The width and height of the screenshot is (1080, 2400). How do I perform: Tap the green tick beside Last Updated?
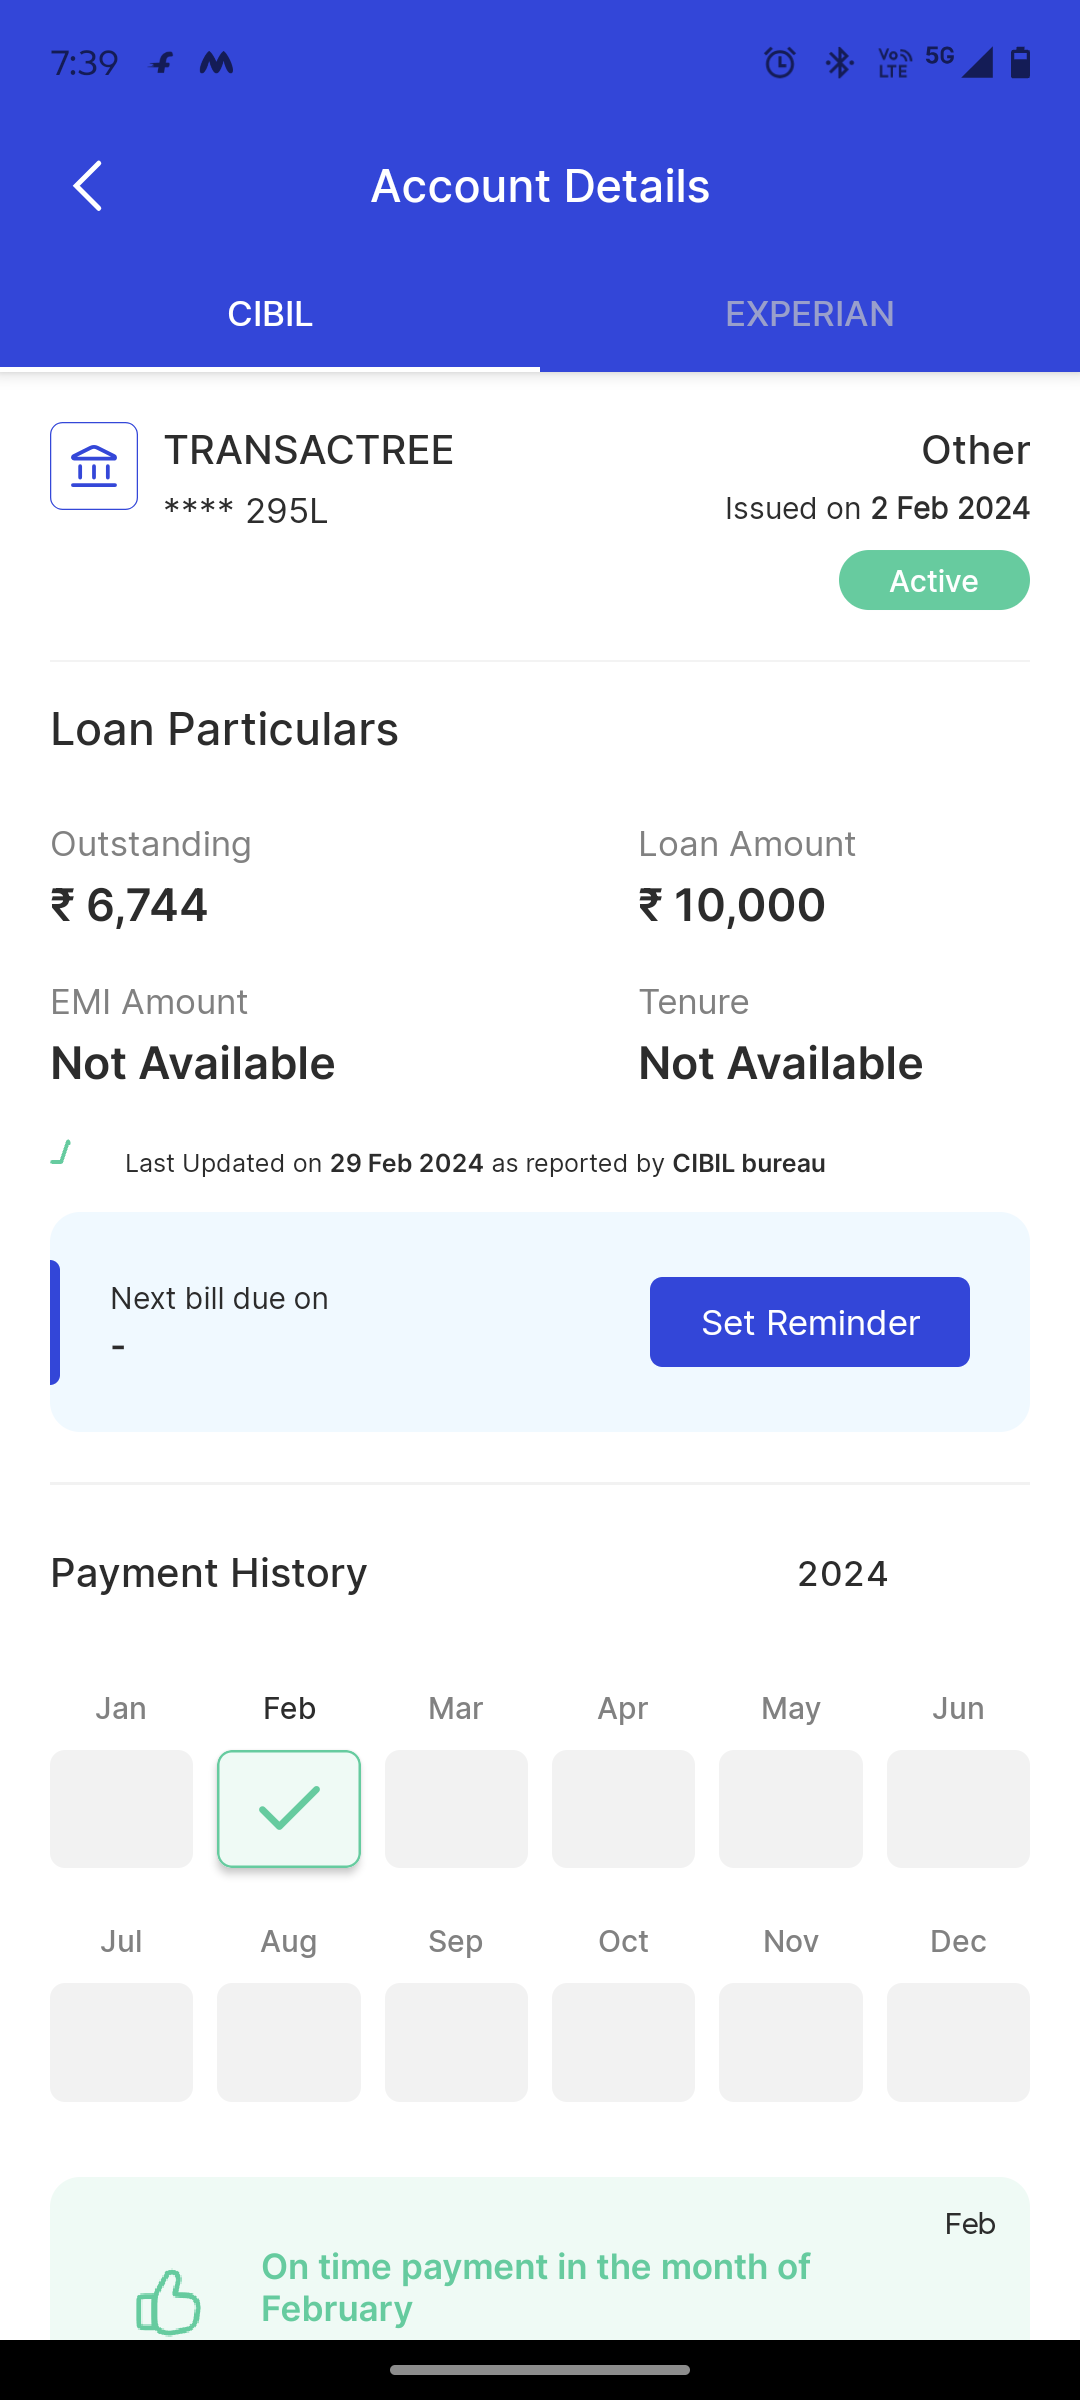[x=61, y=1153]
